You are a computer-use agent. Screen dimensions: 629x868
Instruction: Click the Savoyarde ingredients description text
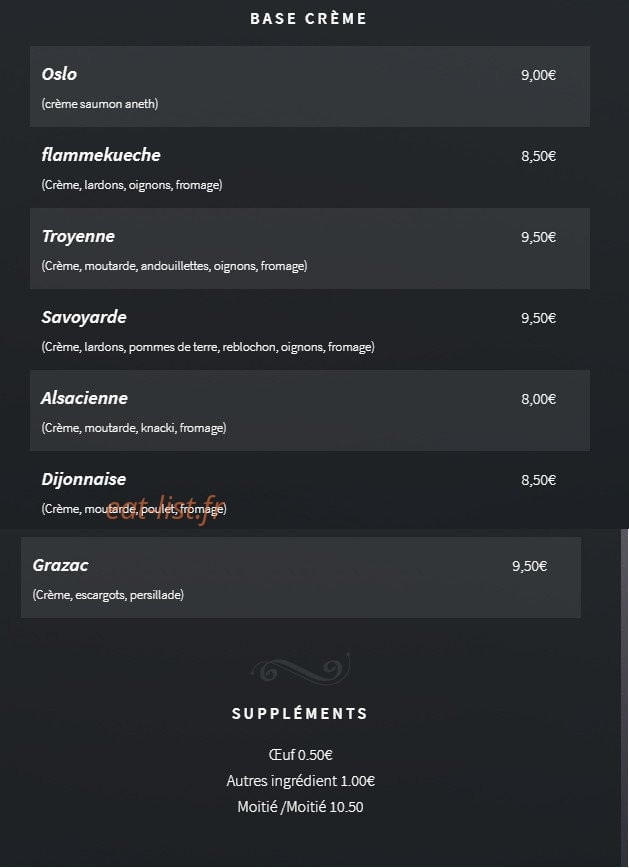click(208, 347)
